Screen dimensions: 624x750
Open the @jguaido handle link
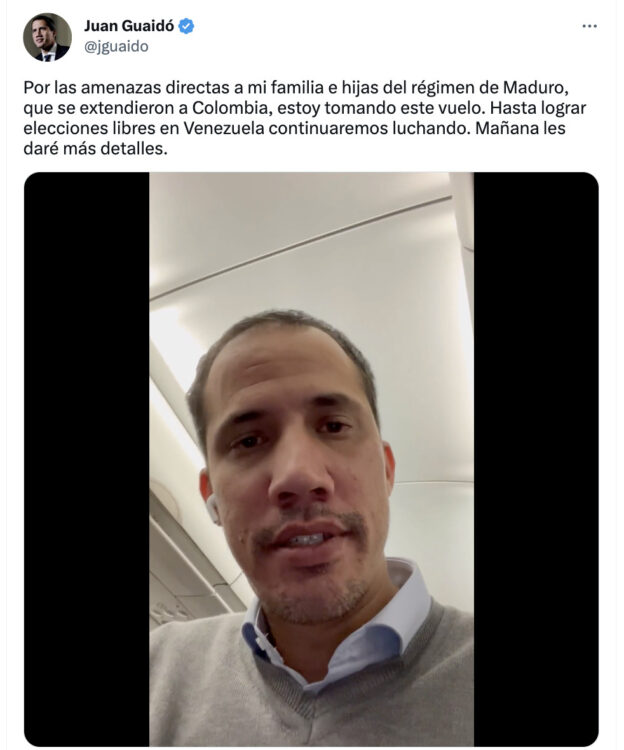pos(116,47)
